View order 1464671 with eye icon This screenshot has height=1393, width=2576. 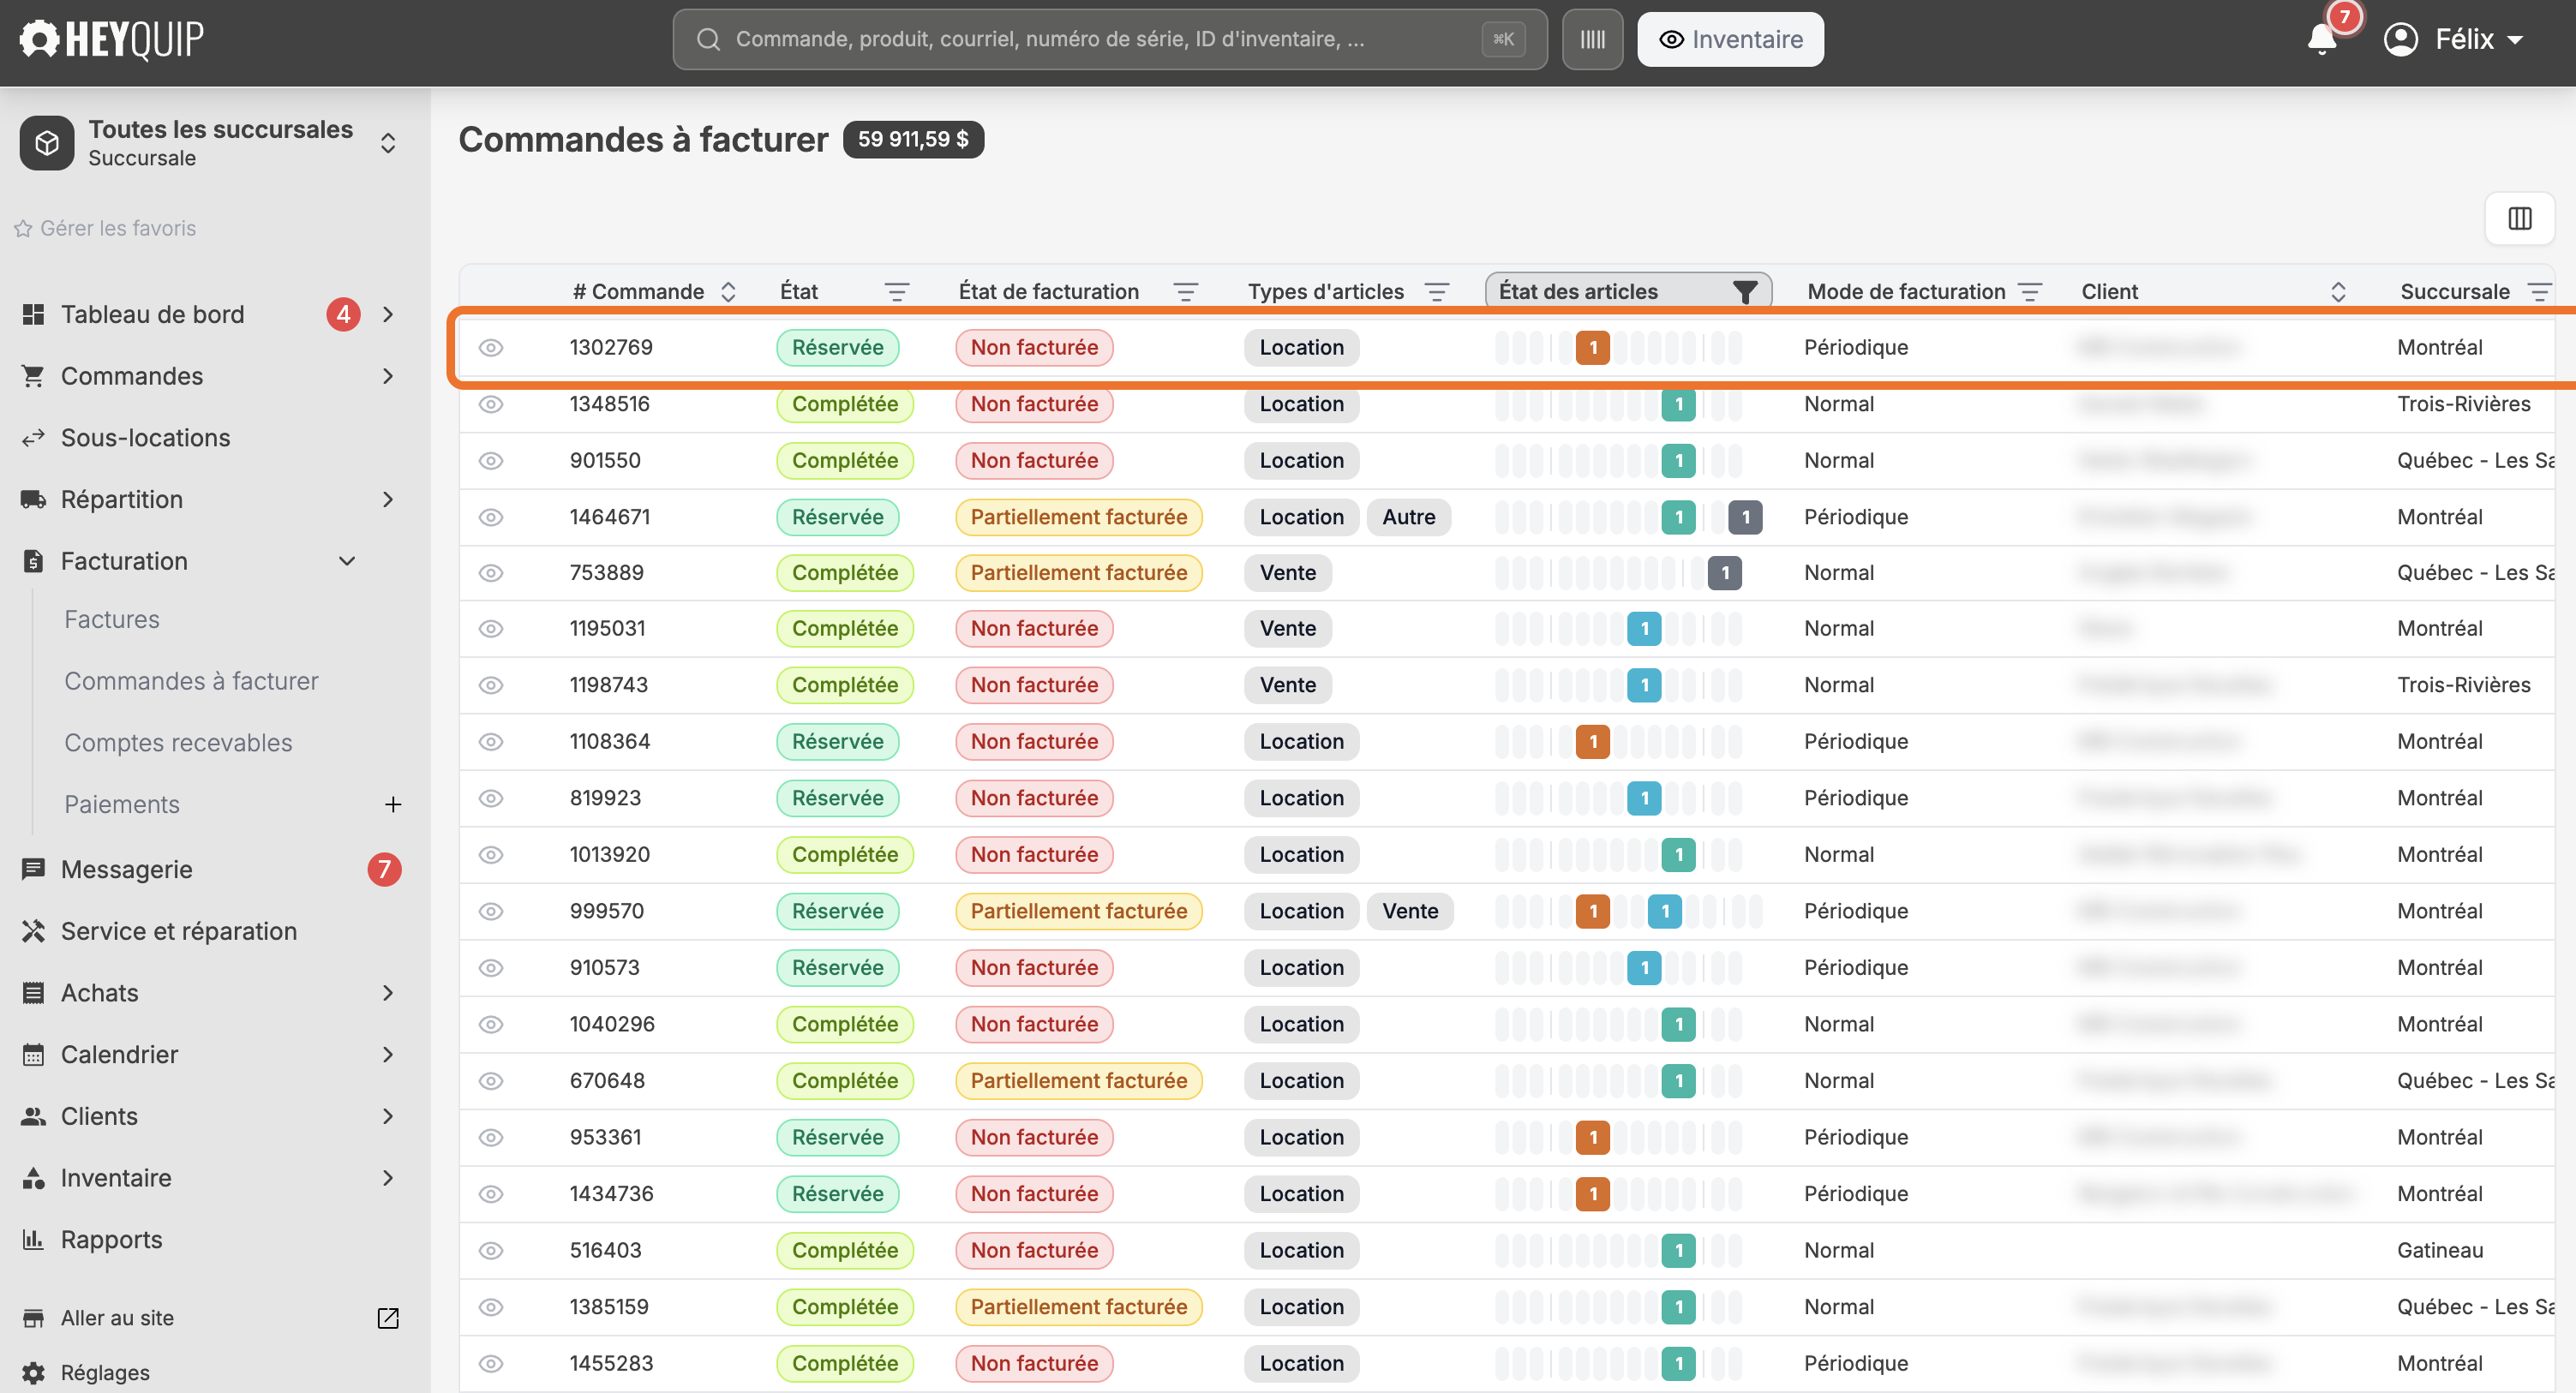click(x=490, y=517)
